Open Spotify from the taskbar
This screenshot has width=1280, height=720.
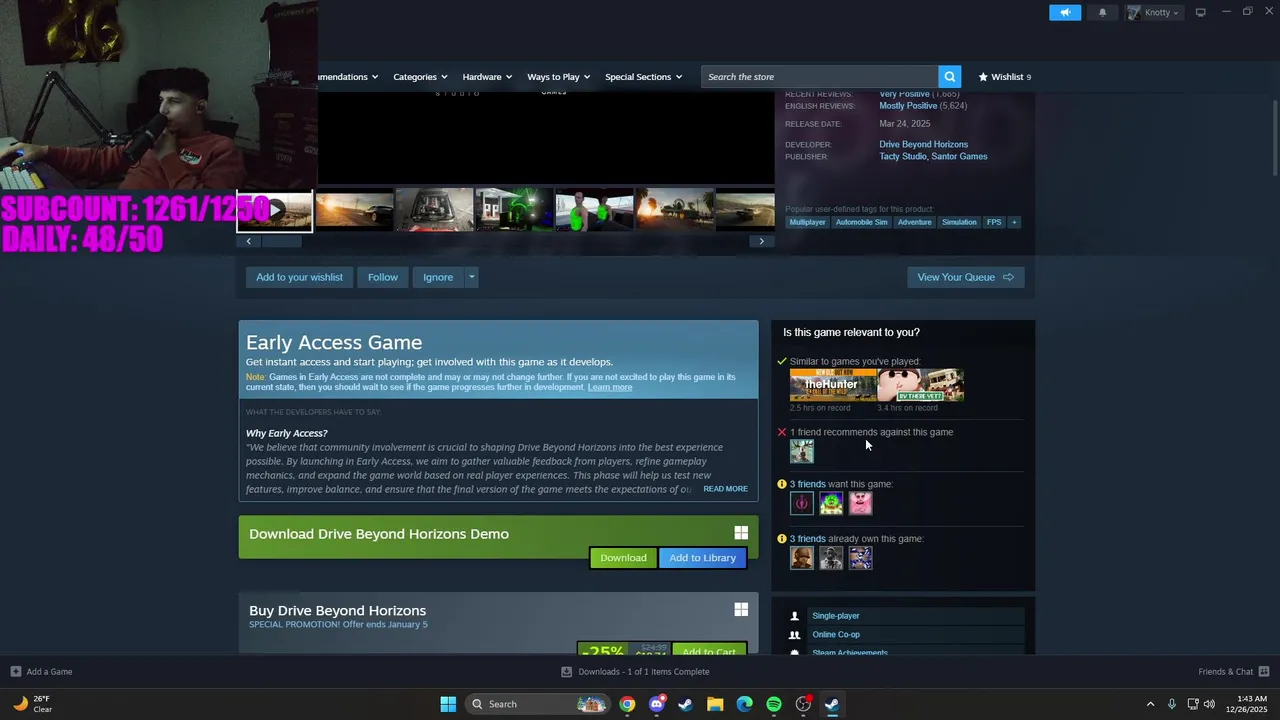coord(773,704)
